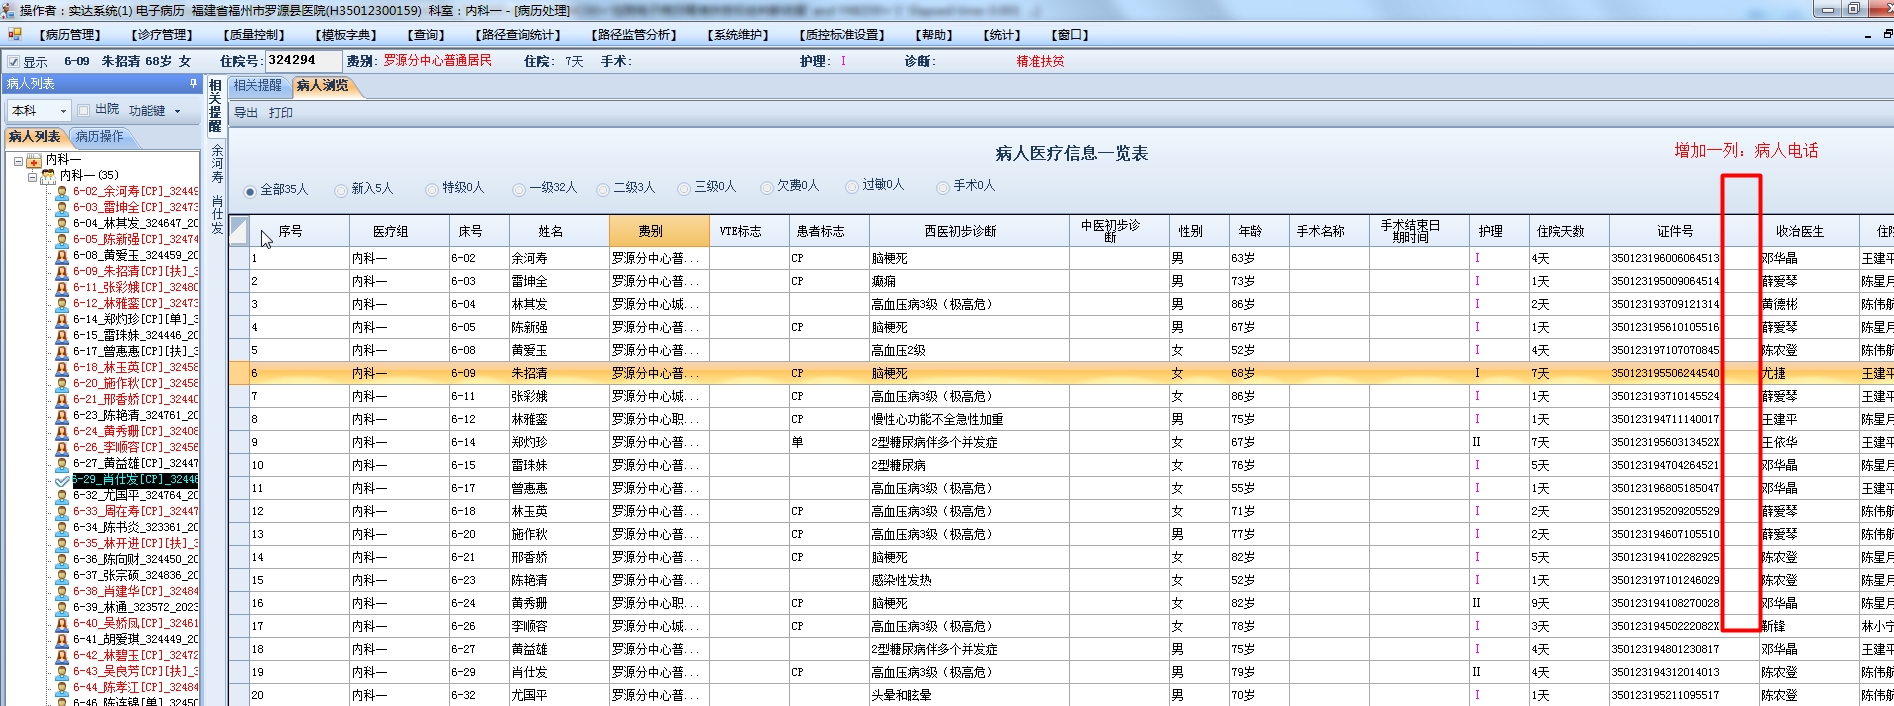Select tree item 6-46 陈连锦
This screenshot has height=706, width=1894.
[x=135, y=702]
